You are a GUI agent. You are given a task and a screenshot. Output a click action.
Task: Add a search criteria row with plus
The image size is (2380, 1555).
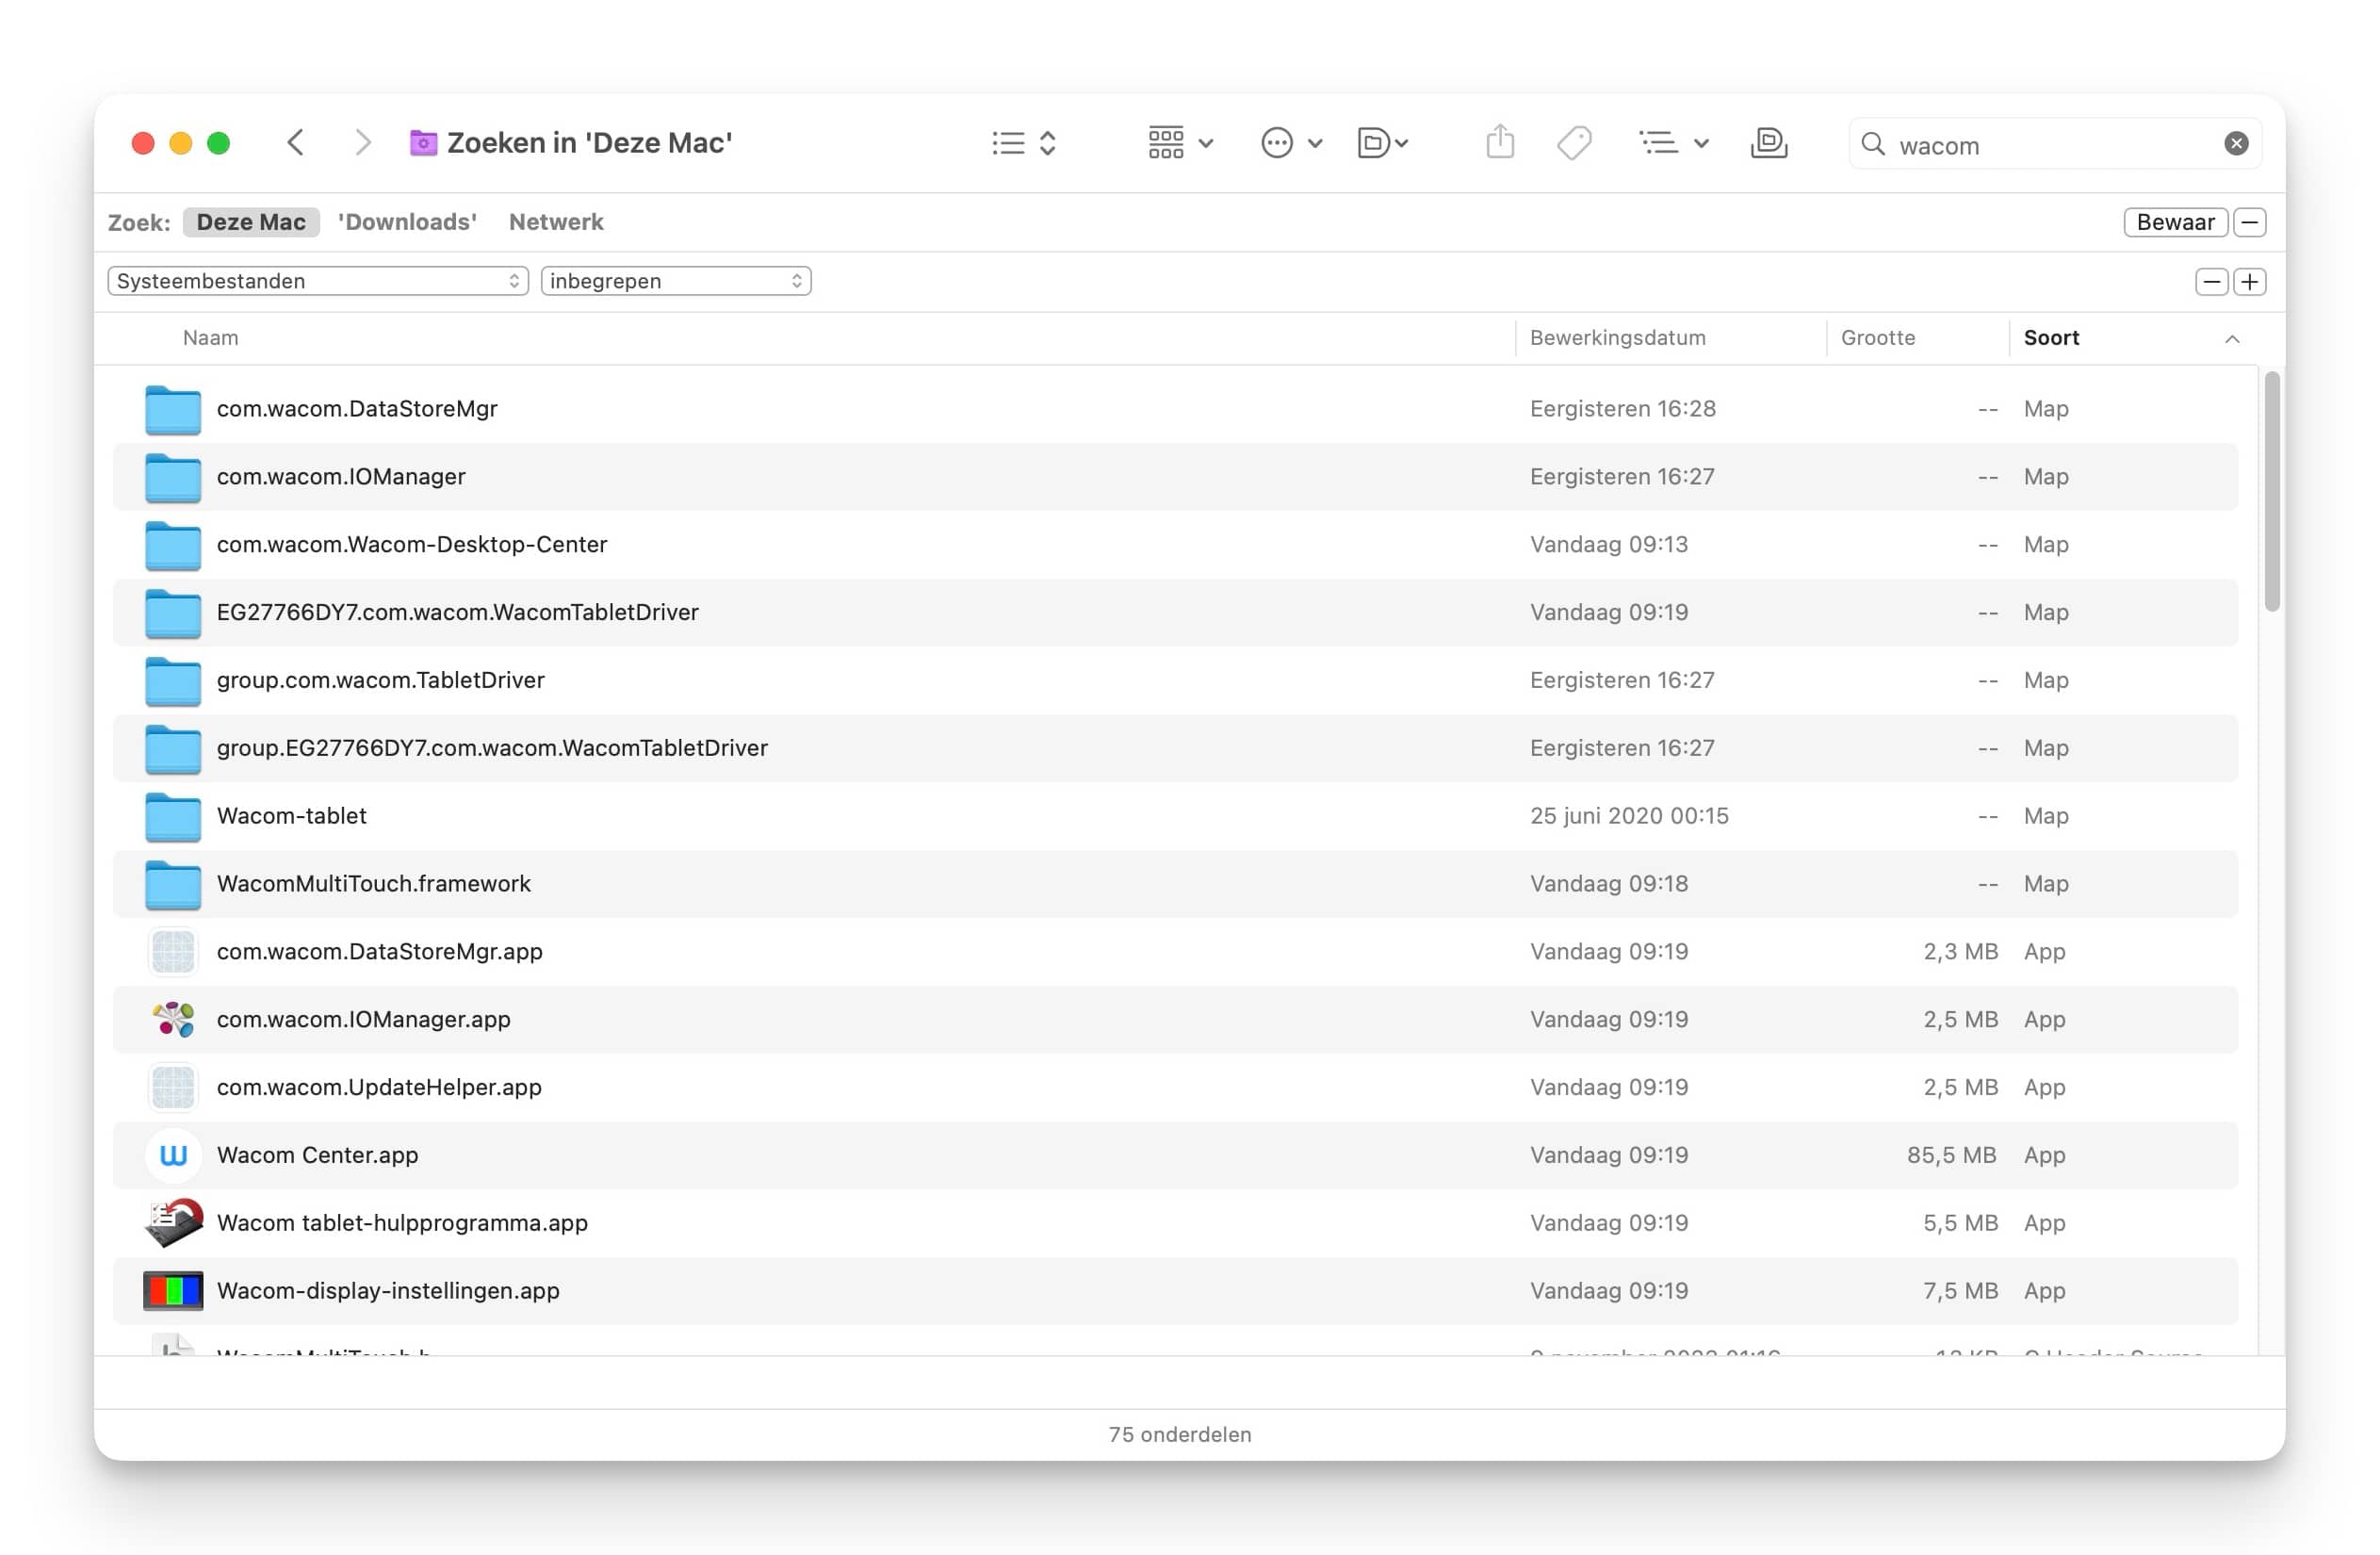coord(2250,282)
